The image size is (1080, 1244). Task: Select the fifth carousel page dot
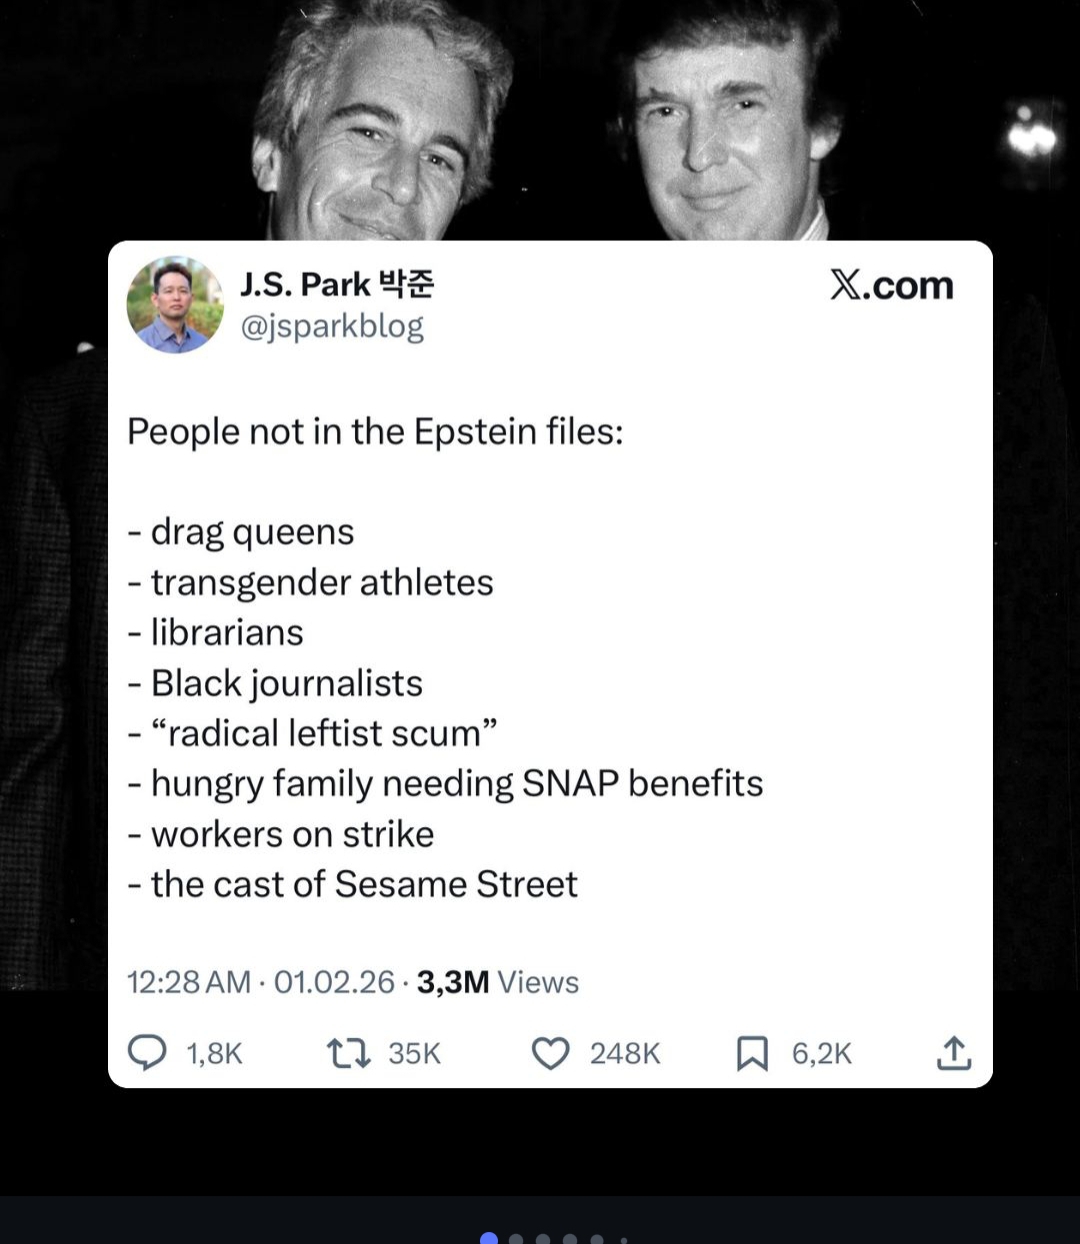point(597,1240)
